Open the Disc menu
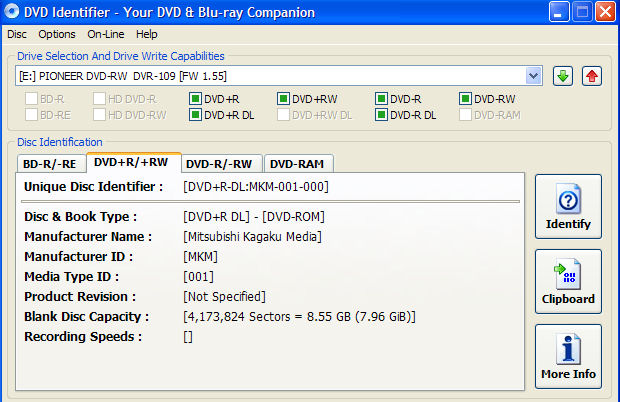Image resolution: width=620 pixels, height=402 pixels. pyautogui.click(x=17, y=34)
